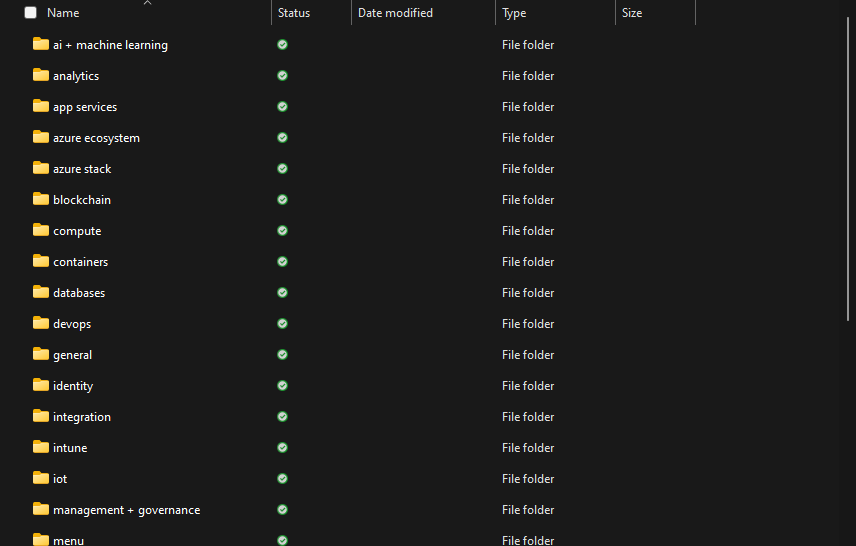Click the sync status icon for azure stack
This screenshot has height=546, width=856.
(282, 168)
